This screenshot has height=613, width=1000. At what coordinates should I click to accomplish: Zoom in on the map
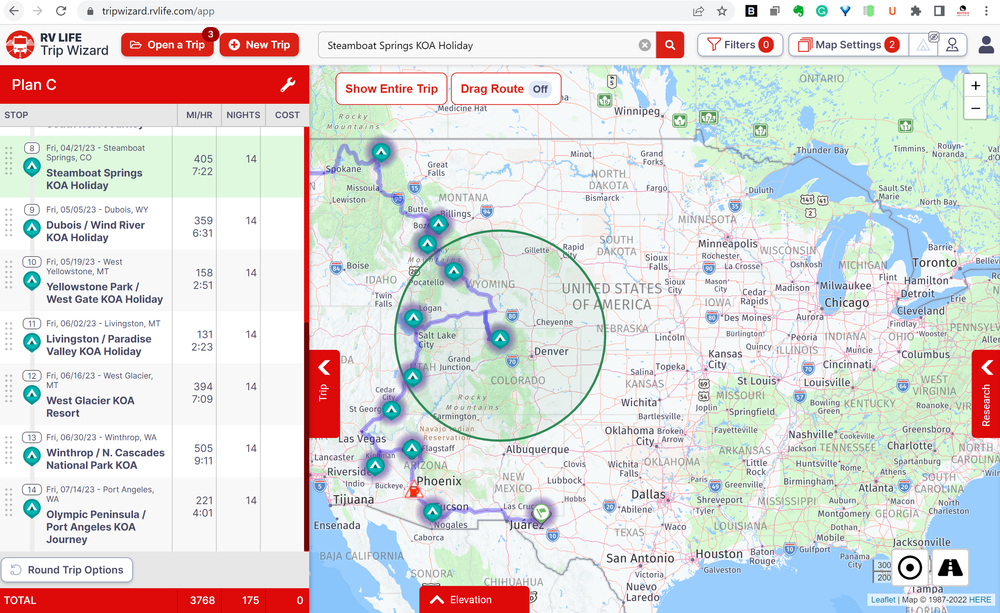click(975, 86)
